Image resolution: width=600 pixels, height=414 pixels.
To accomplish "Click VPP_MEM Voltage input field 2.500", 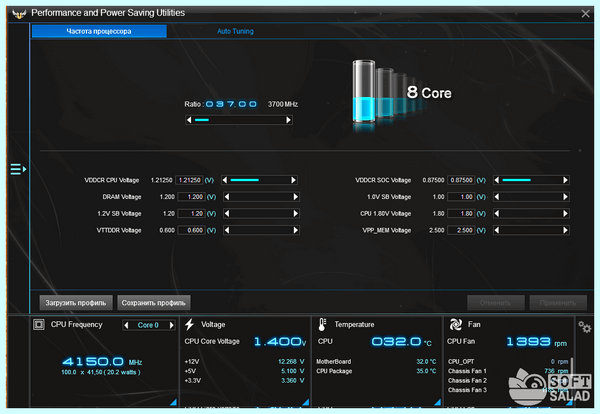I will point(461,230).
